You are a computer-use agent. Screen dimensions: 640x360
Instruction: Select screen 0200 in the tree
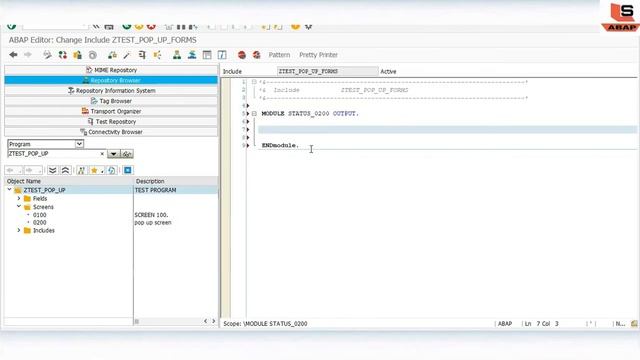(40, 222)
